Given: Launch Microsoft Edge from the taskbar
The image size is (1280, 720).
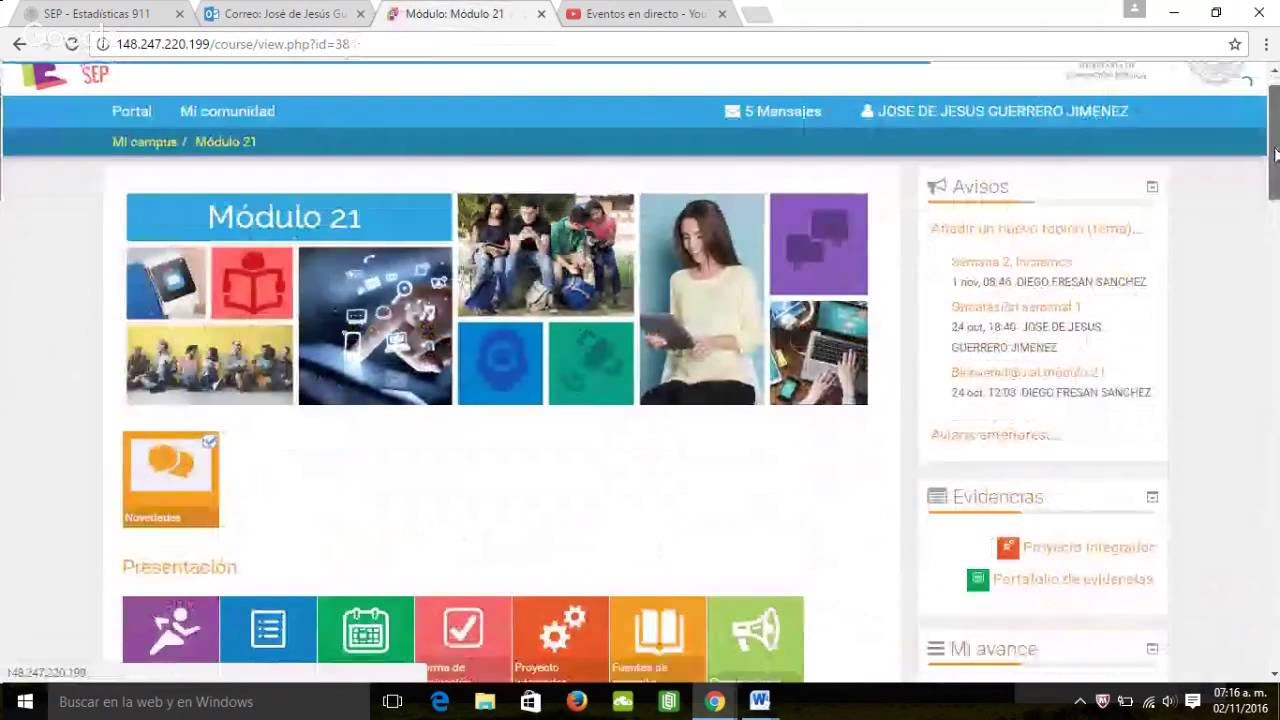Looking at the screenshot, I should coord(439,702).
